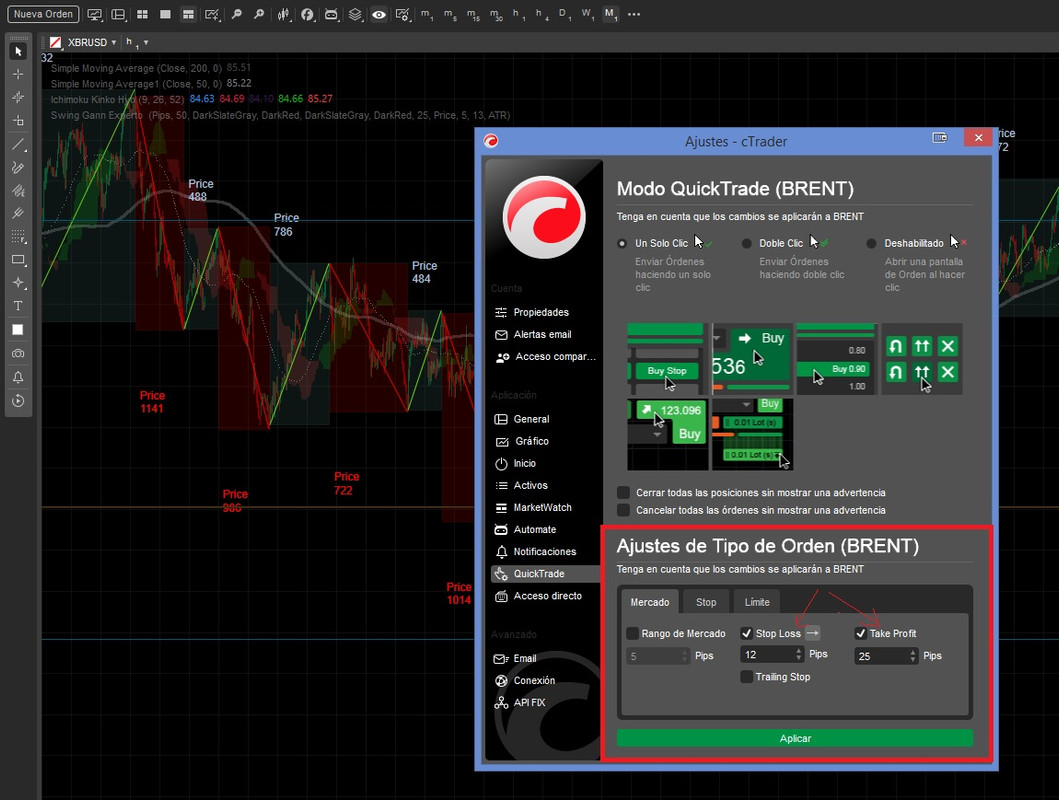
Task: Enable the Trailing Stop checkbox
Action: pyautogui.click(x=746, y=676)
